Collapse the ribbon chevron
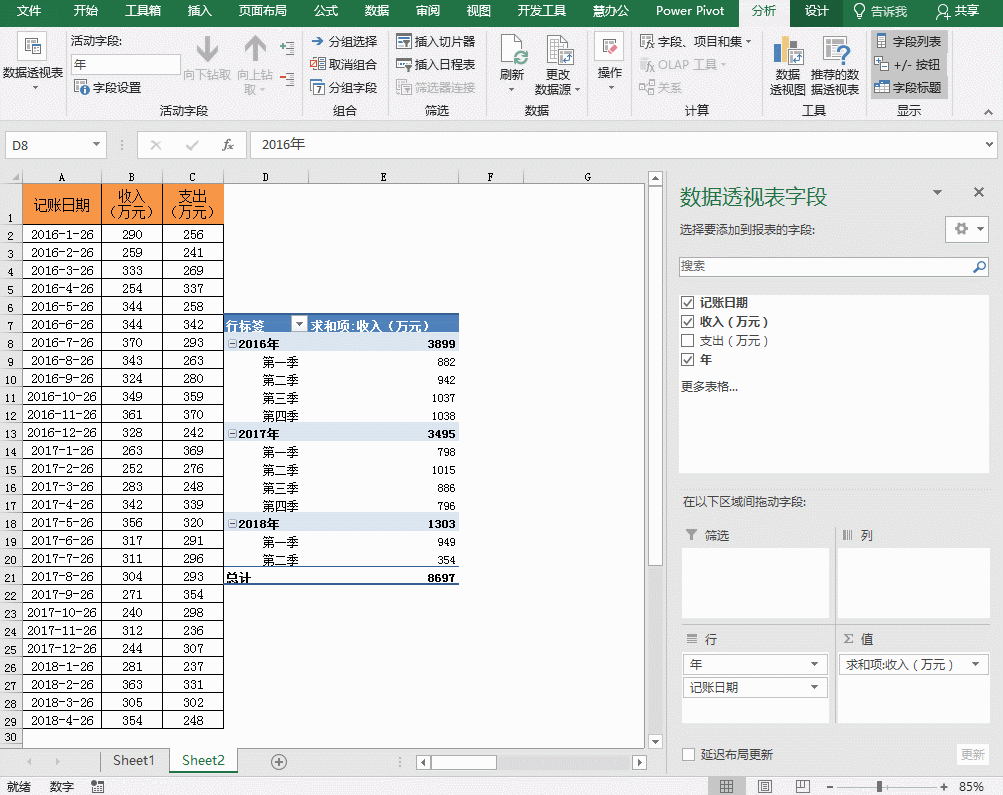Image resolution: width=1003 pixels, height=795 pixels. [x=988, y=112]
